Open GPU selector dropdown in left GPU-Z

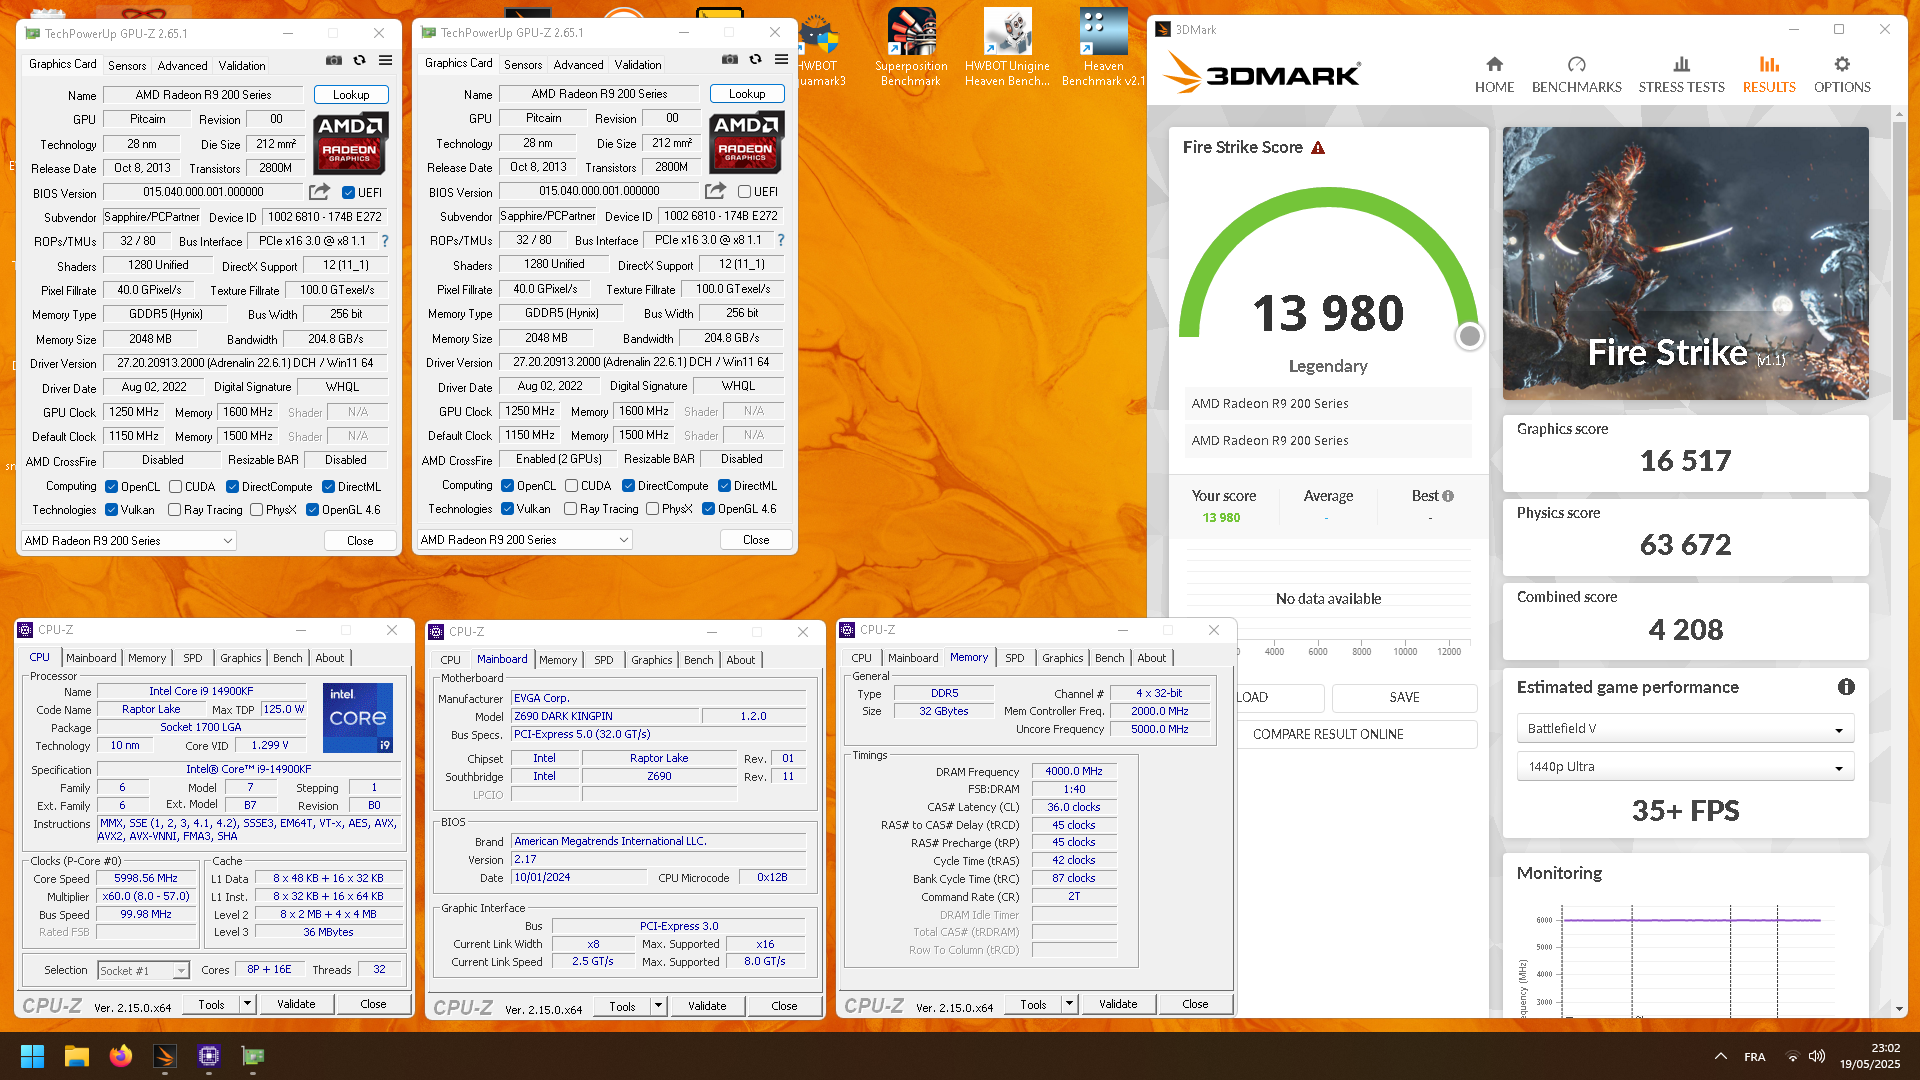point(128,541)
